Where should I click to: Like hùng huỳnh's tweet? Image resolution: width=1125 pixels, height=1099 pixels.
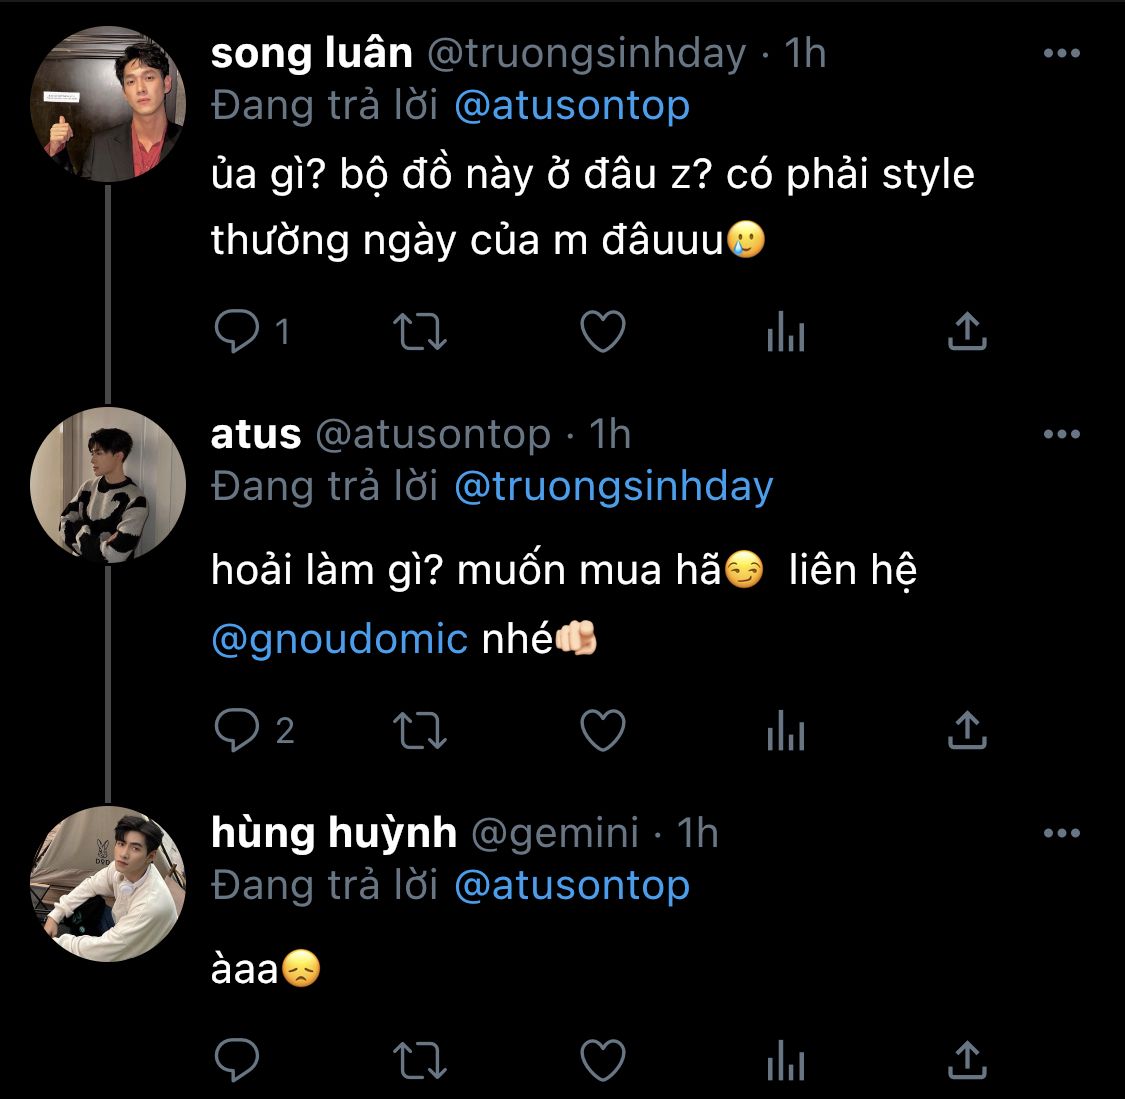[603, 1060]
